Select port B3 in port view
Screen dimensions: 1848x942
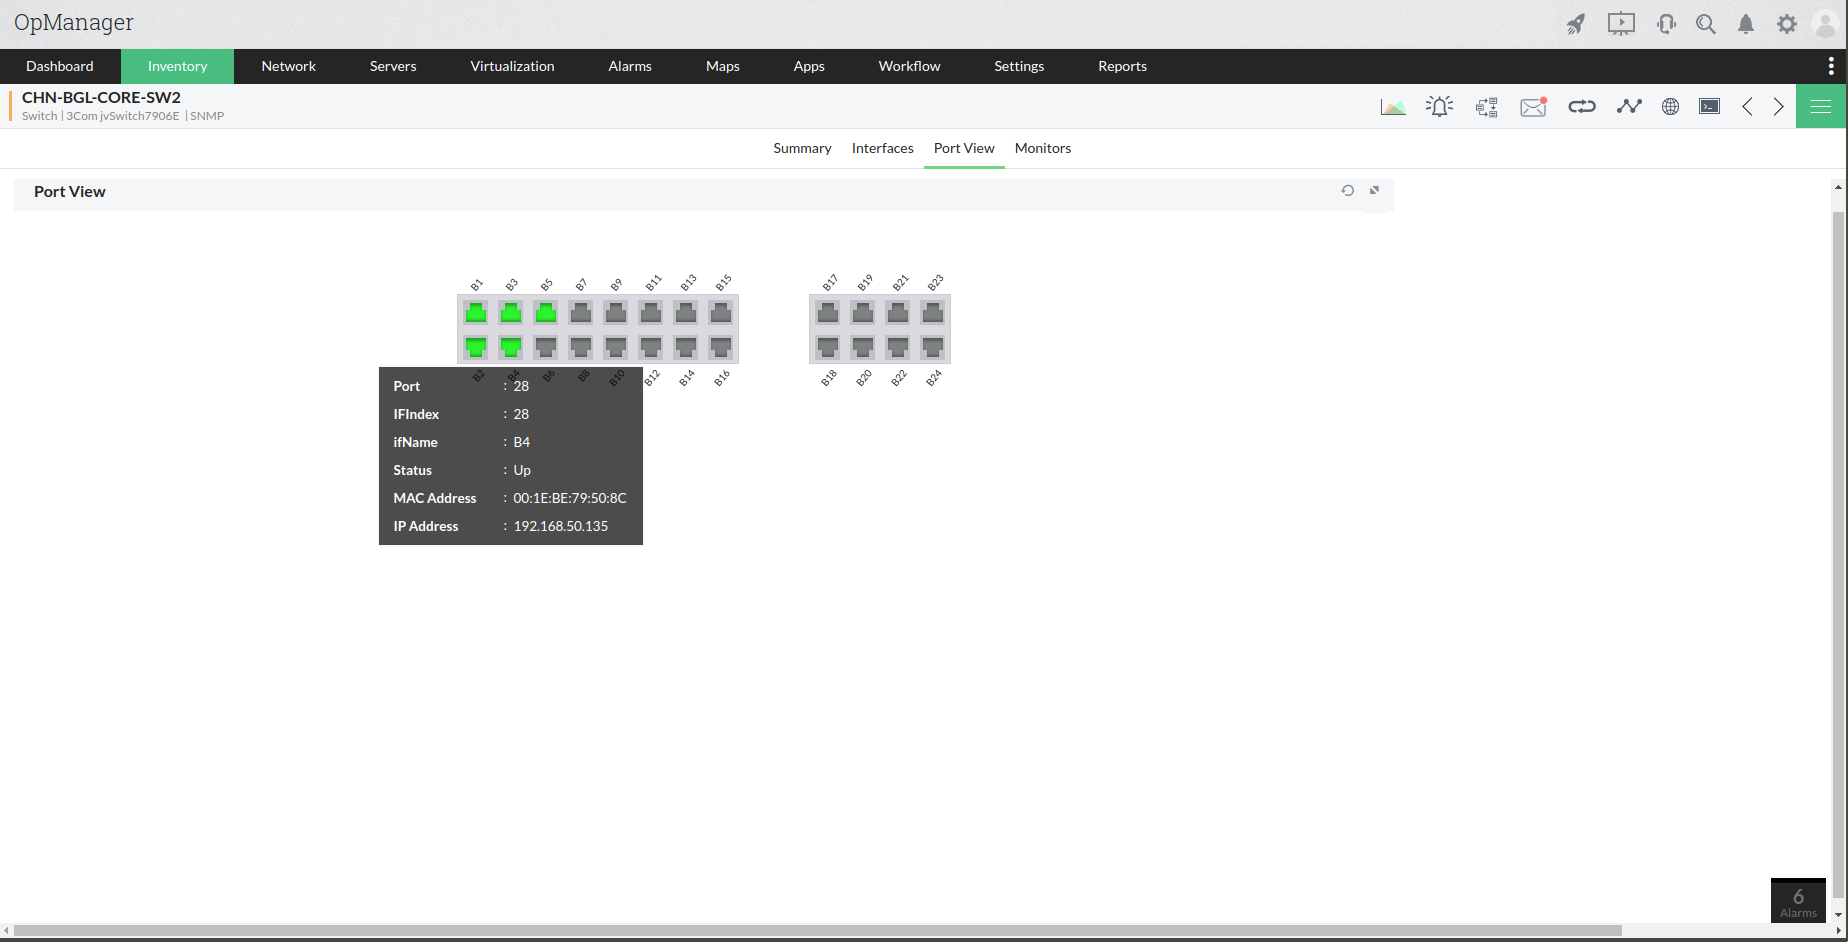click(511, 313)
